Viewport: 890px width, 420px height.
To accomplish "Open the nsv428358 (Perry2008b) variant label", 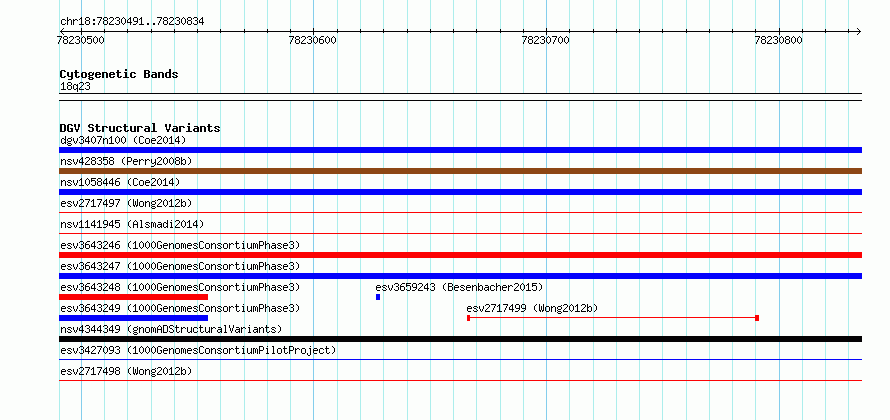I will (126, 161).
